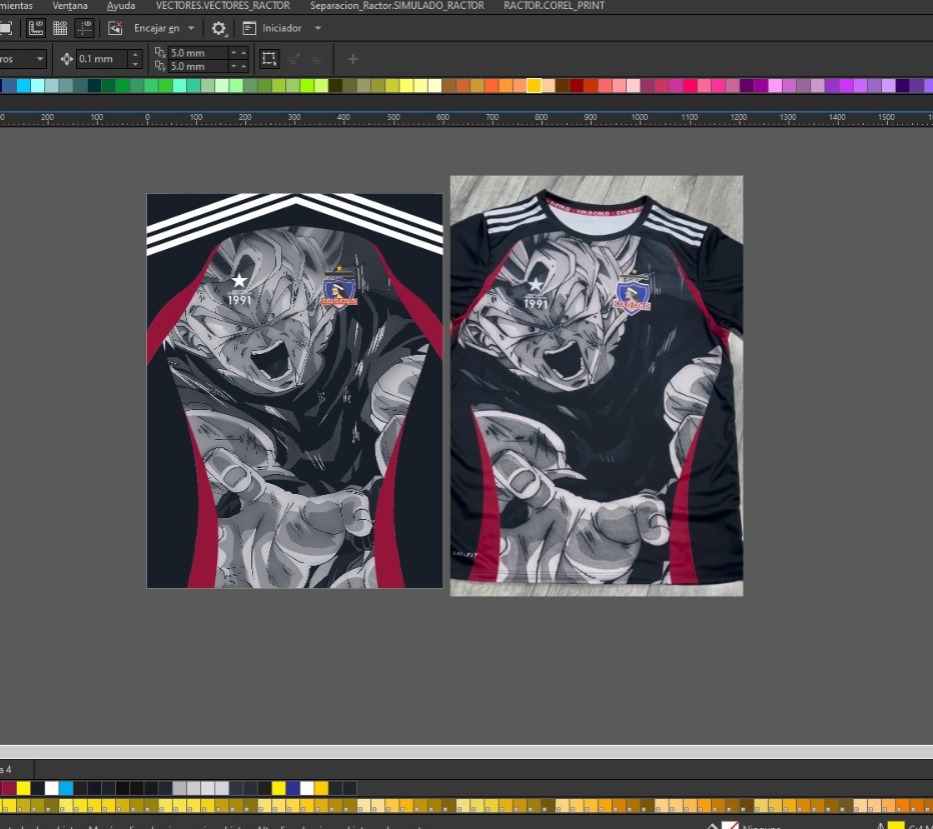
Task: Edit the duplicate X distance 5.0 mm field
Action: (198, 53)
